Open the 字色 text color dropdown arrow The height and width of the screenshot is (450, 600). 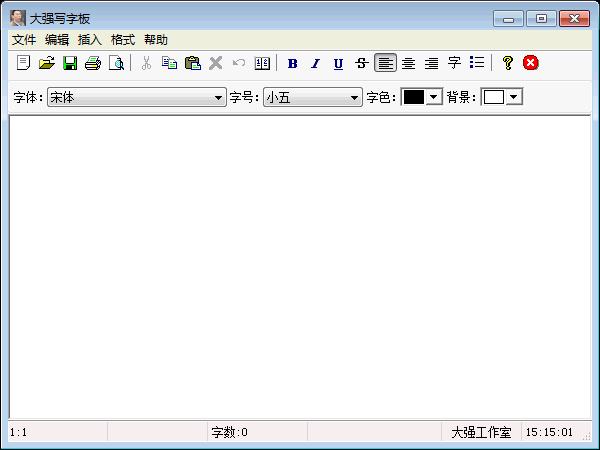click(x=433, y=97)
